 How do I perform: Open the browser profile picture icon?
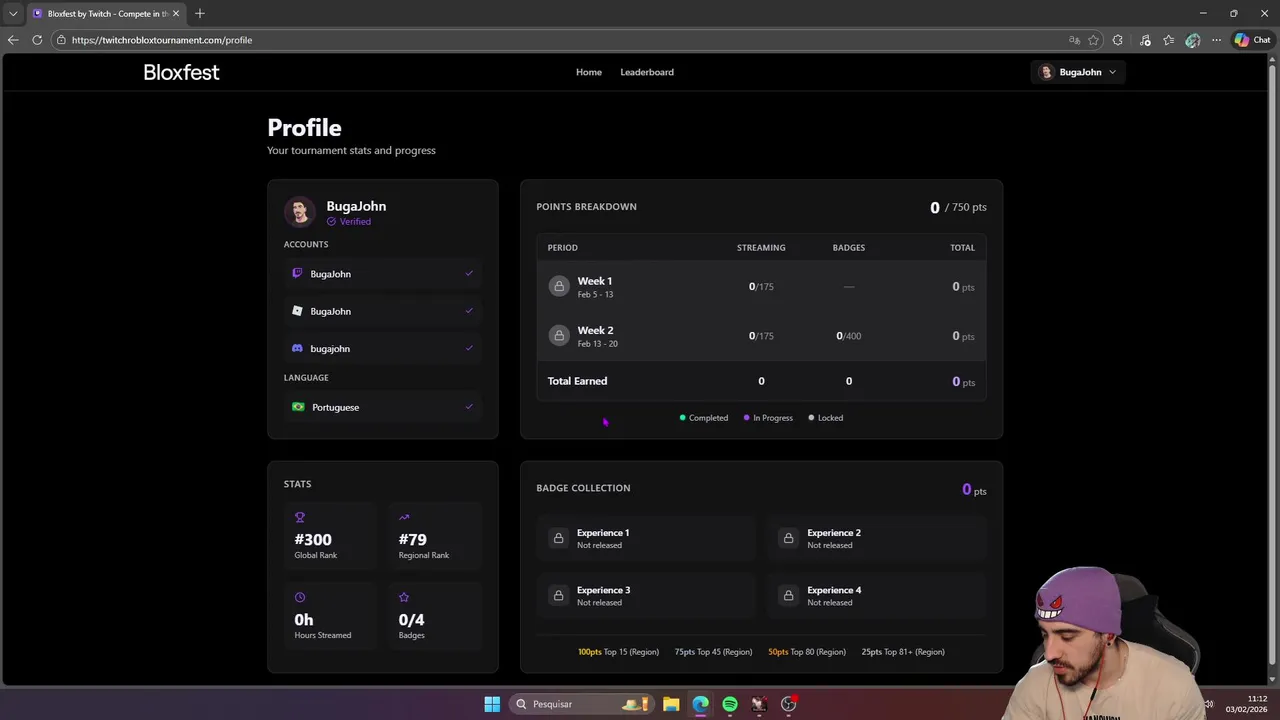(1192, 40)
